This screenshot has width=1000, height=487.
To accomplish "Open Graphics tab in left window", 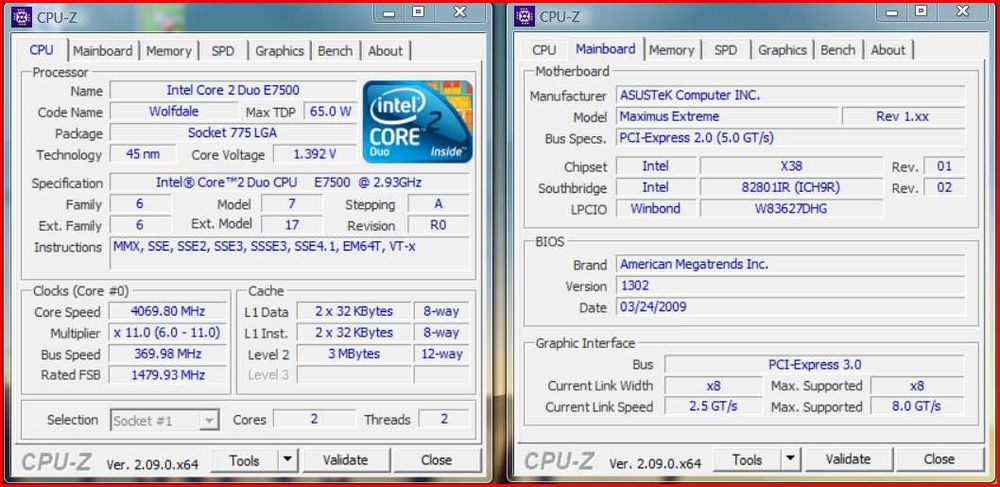I will pos(279,51).
